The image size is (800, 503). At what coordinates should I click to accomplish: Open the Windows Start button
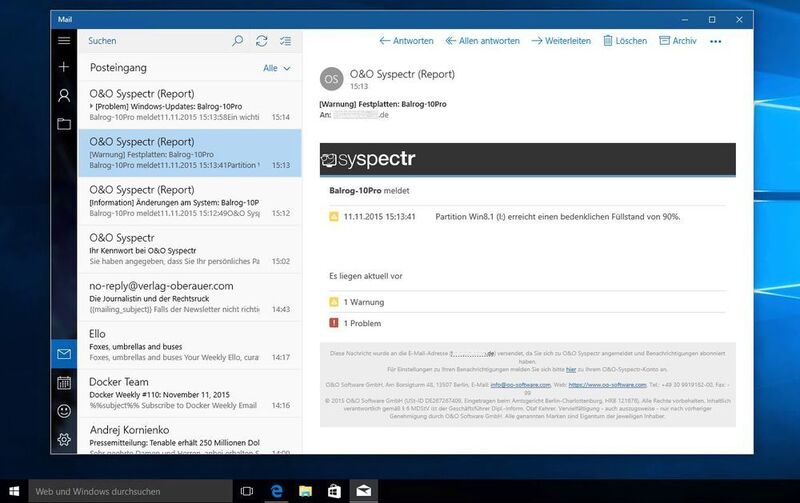coord(14,491)
